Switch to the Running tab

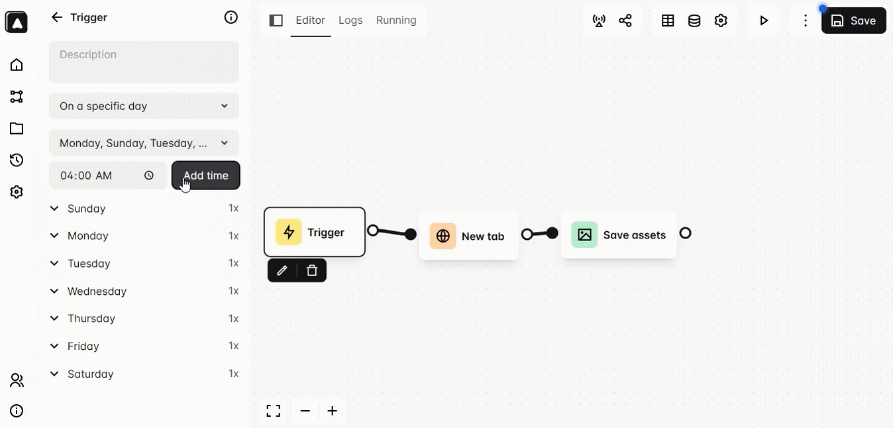[396, 20]
